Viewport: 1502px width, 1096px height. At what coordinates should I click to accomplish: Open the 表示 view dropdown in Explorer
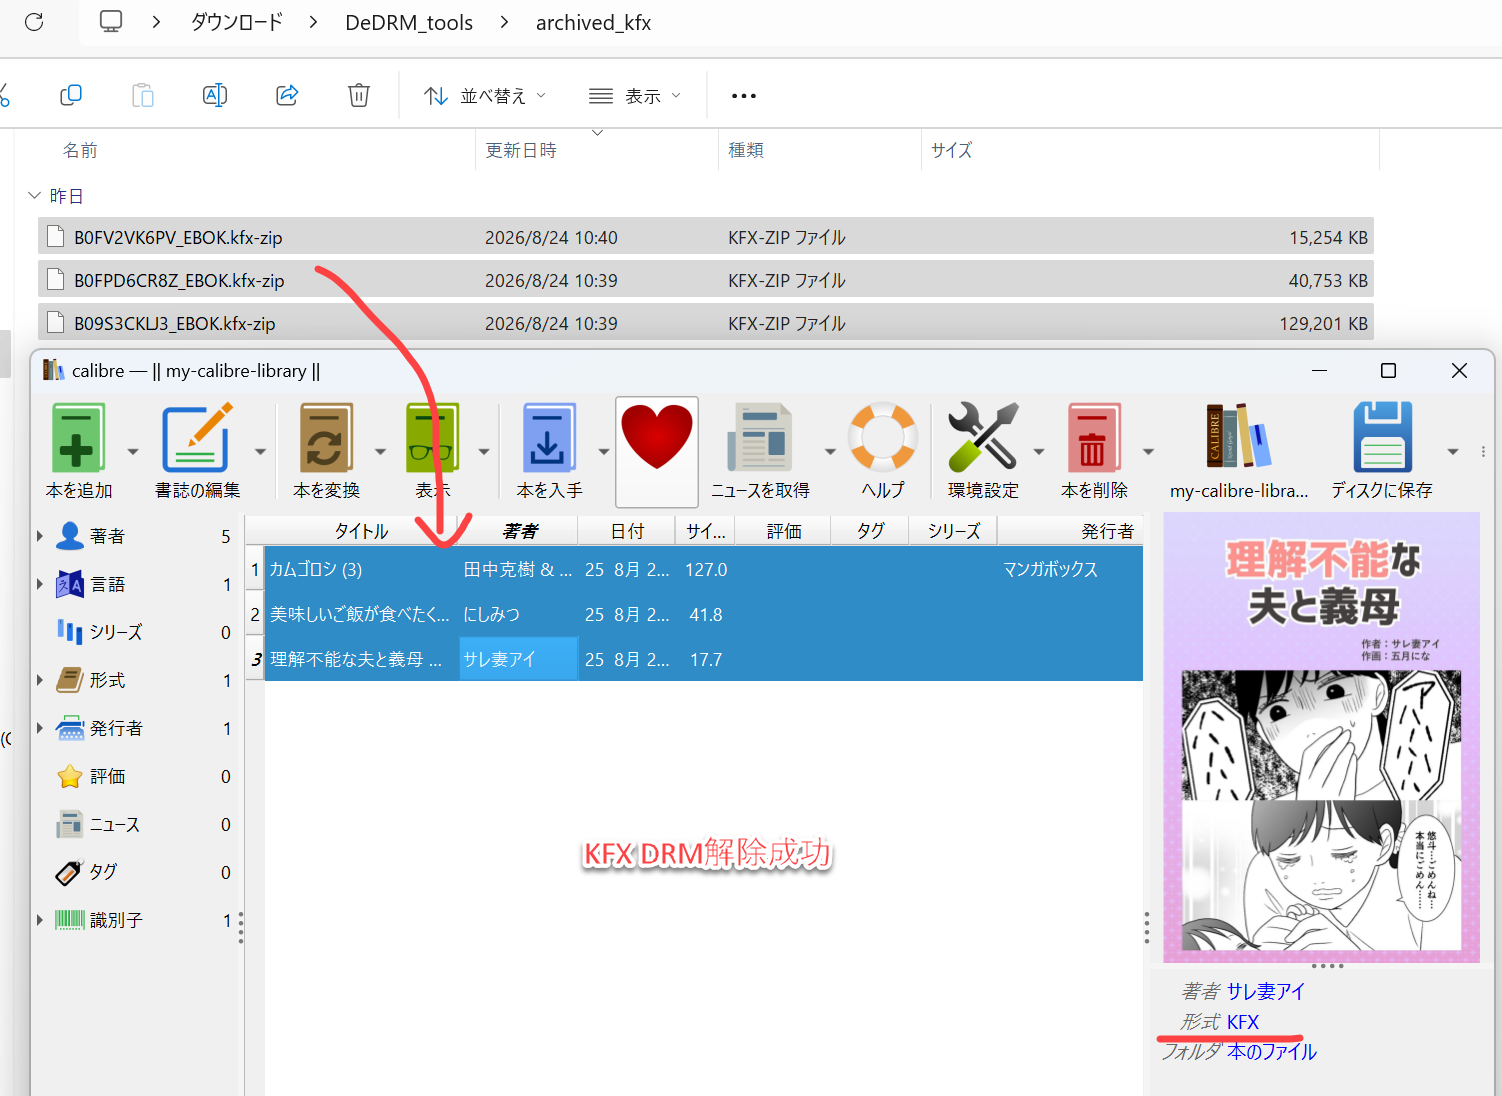[x=635, y=96]
